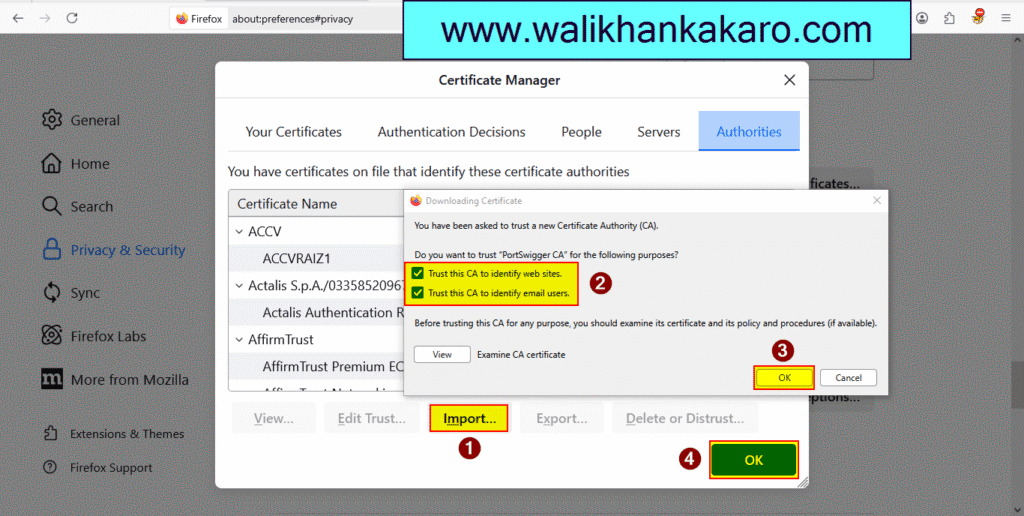Select the Authorities tab
Screen dimensions: 1024x516
point(749,131)
